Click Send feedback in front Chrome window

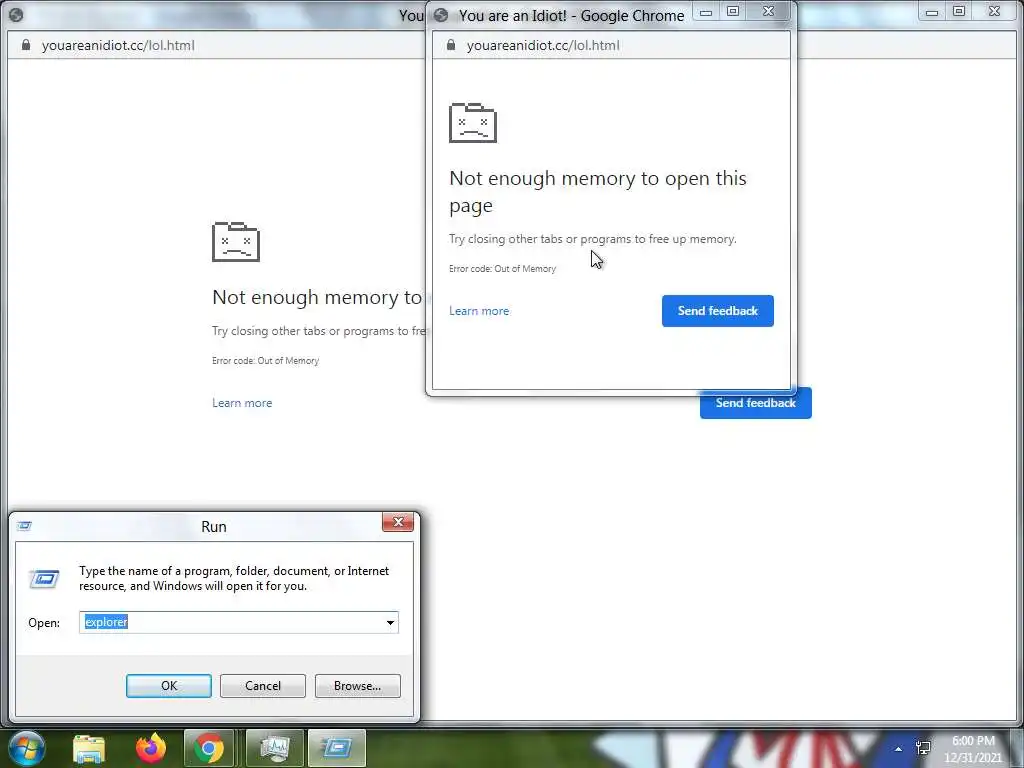click(718, 311)
